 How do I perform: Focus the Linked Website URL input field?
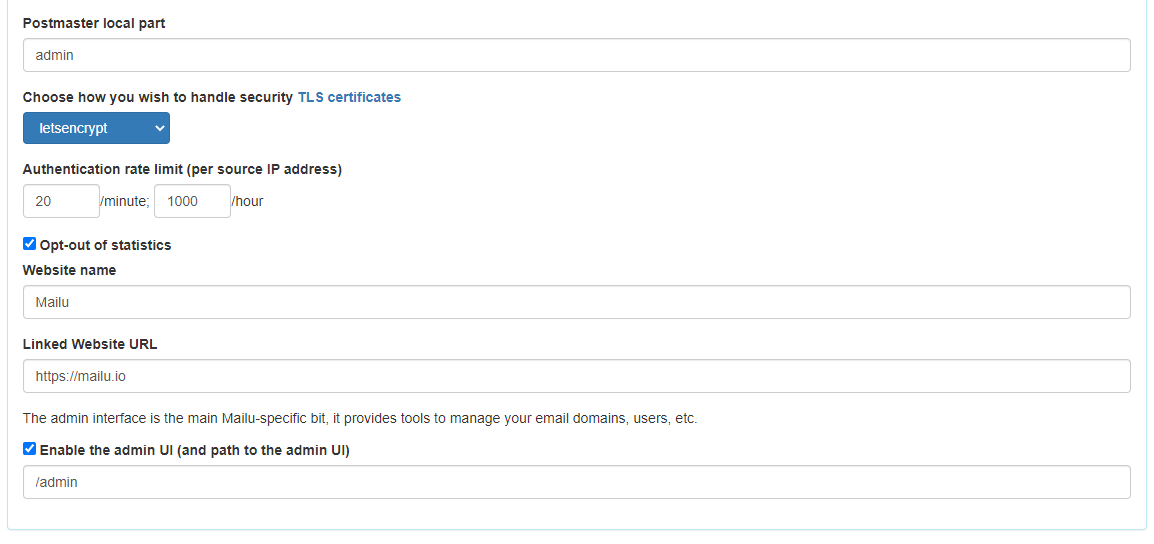coord(576,376)
